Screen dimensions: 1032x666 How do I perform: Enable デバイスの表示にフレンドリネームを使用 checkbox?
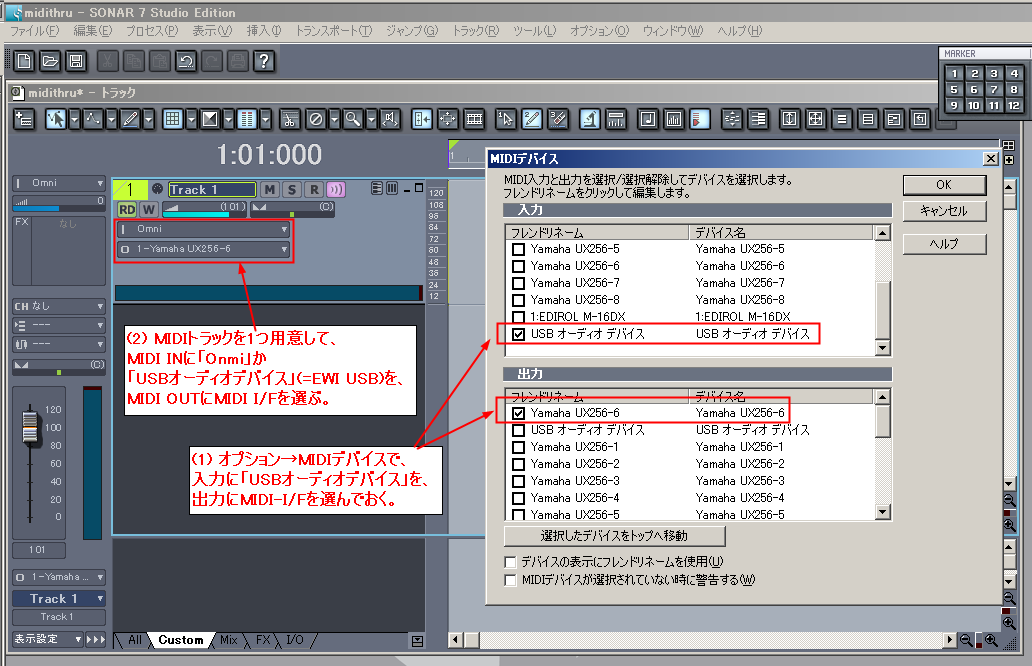tap(510, 562)
